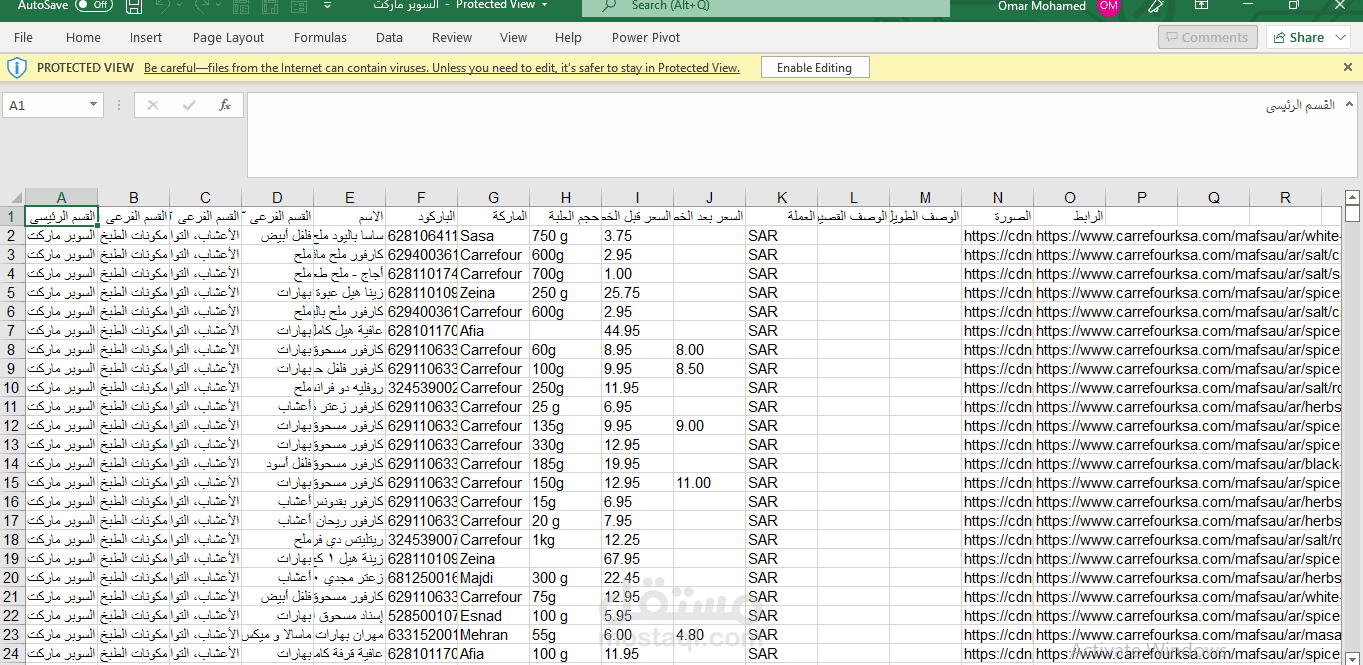1363x665 pixels.
Task: Click header cell F1 الباركود
Action: pos(421,217)
